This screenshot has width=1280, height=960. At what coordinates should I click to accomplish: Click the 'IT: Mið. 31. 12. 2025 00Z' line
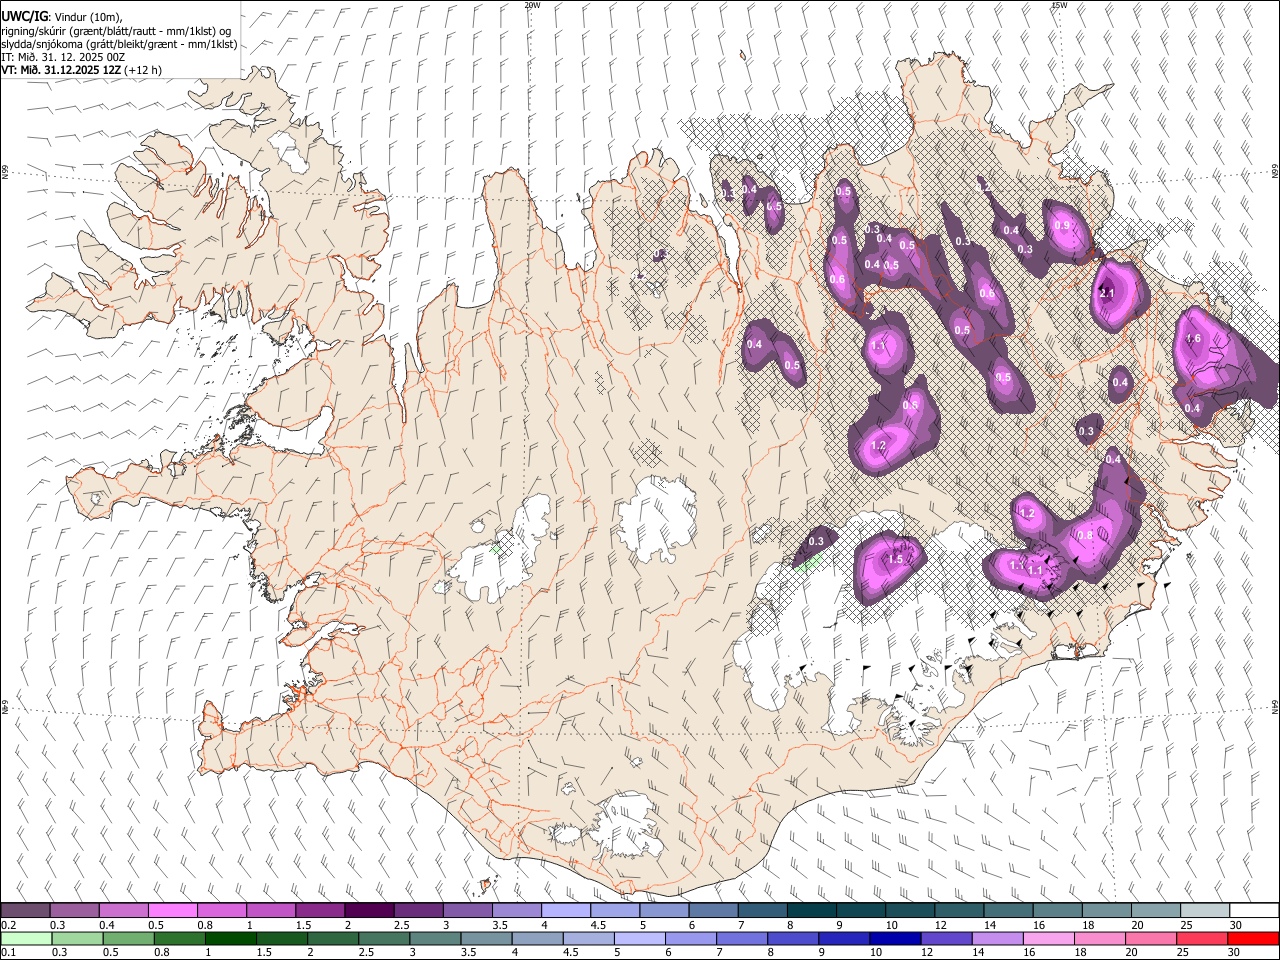pyautogui.click(x=63, y=57)
